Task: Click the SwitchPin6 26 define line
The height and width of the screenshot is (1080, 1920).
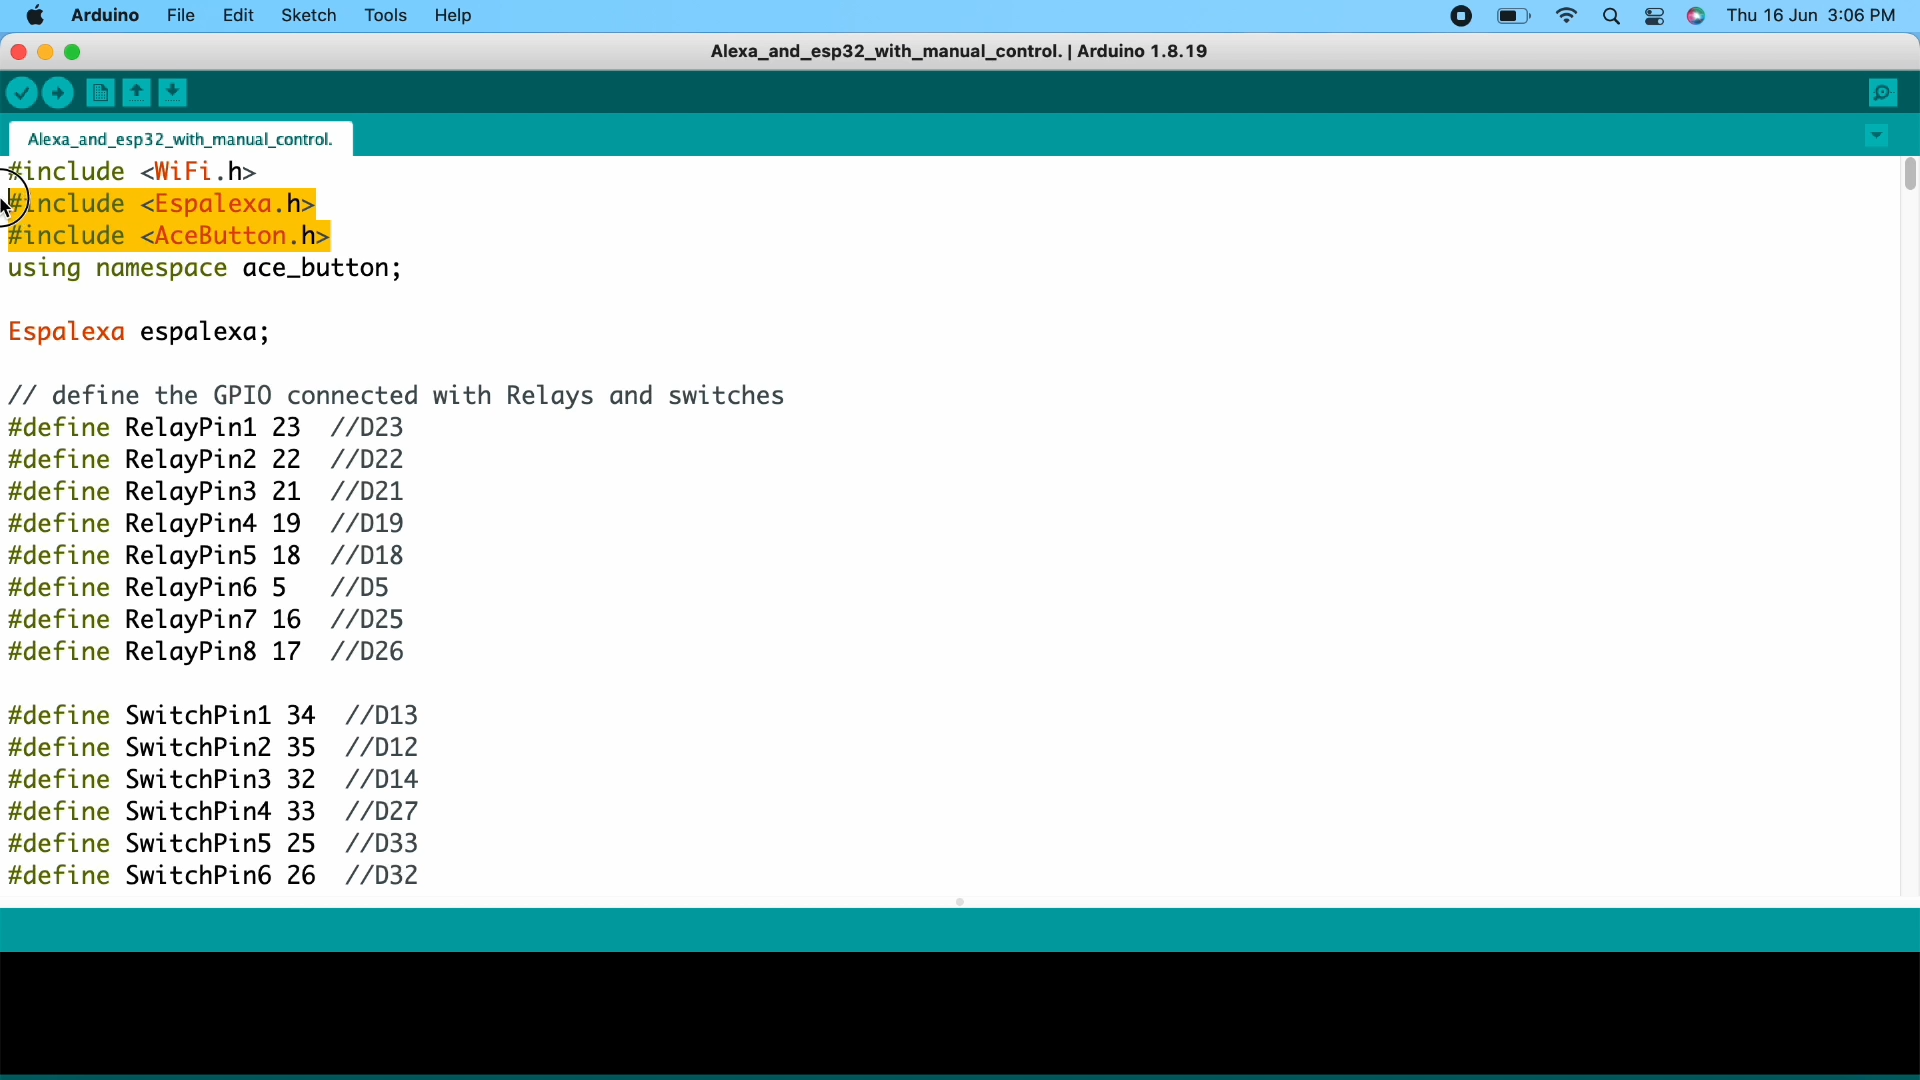Action: pyautogui.click(x=214, y=877)
